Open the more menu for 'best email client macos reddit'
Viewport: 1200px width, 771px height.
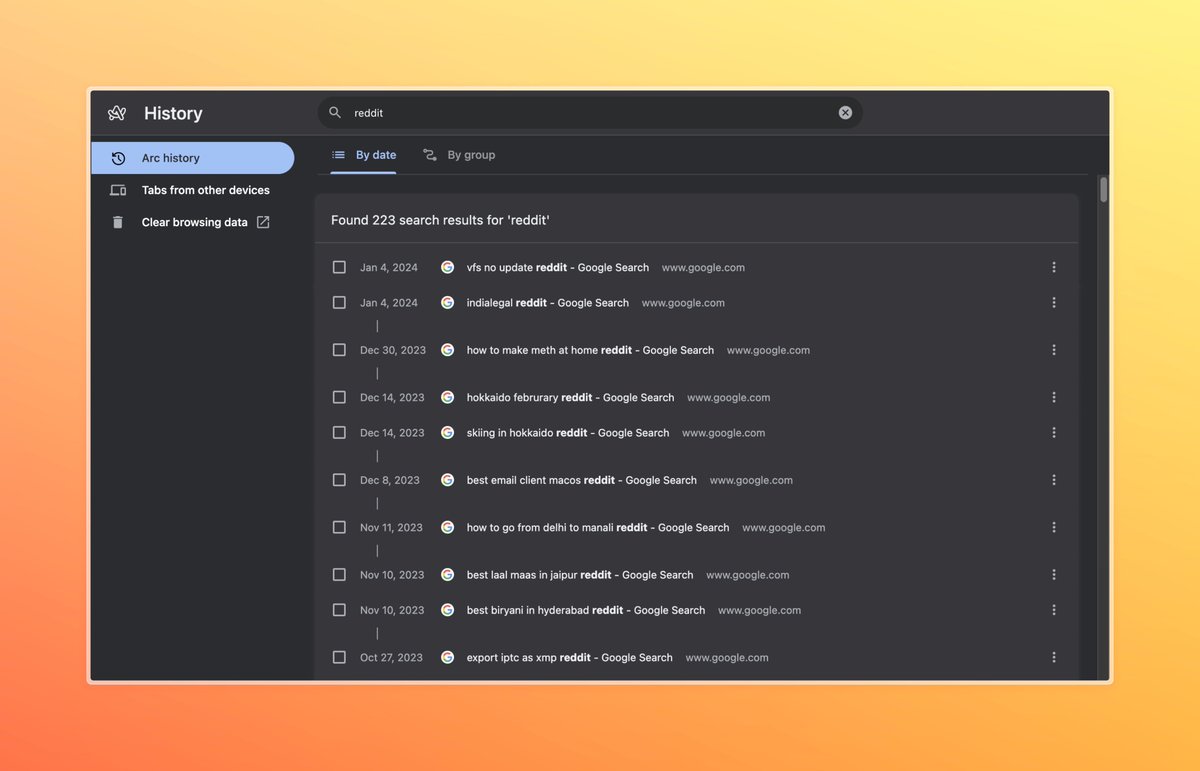[x=1054, y=480]
